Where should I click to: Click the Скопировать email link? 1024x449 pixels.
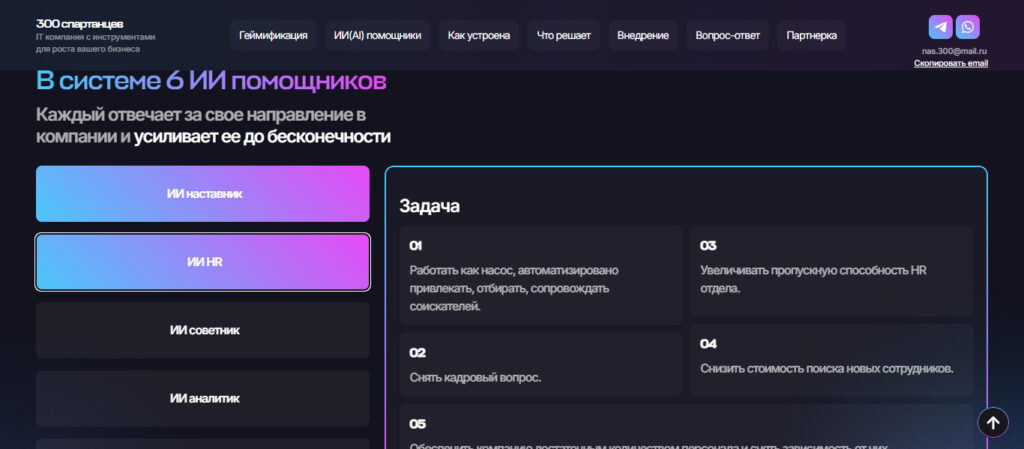click(950, 63)
